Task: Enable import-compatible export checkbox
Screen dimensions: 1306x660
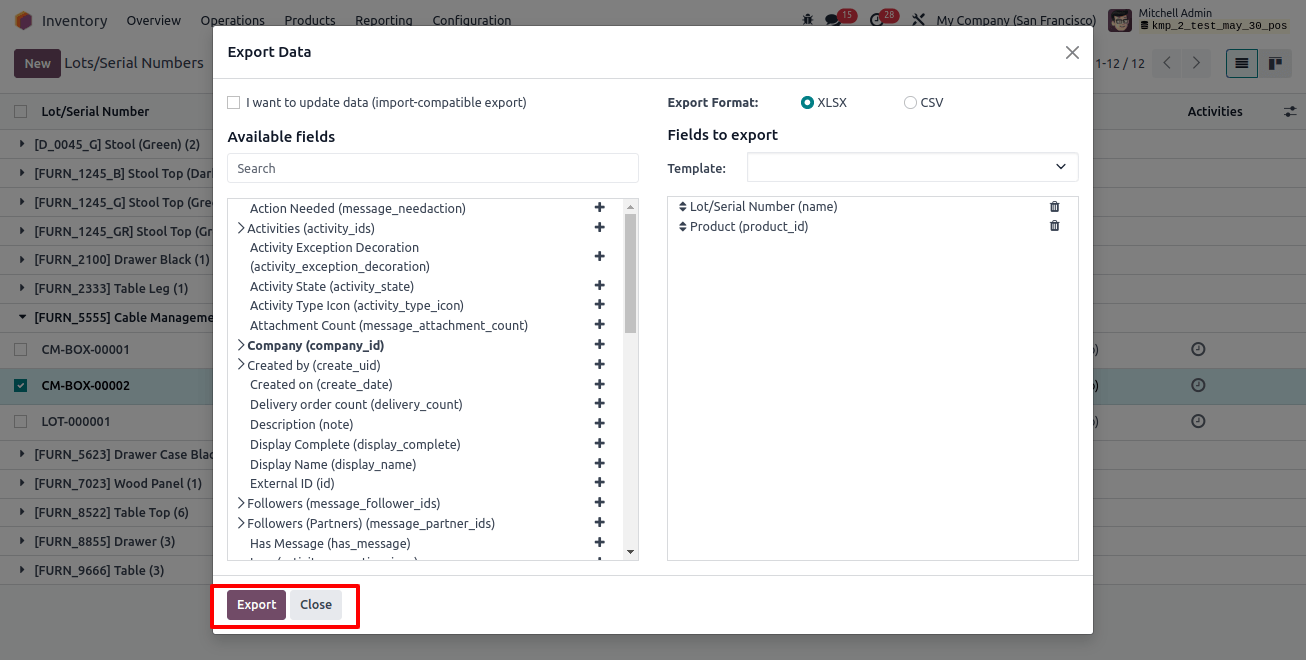Action: (x=234, y=102)
